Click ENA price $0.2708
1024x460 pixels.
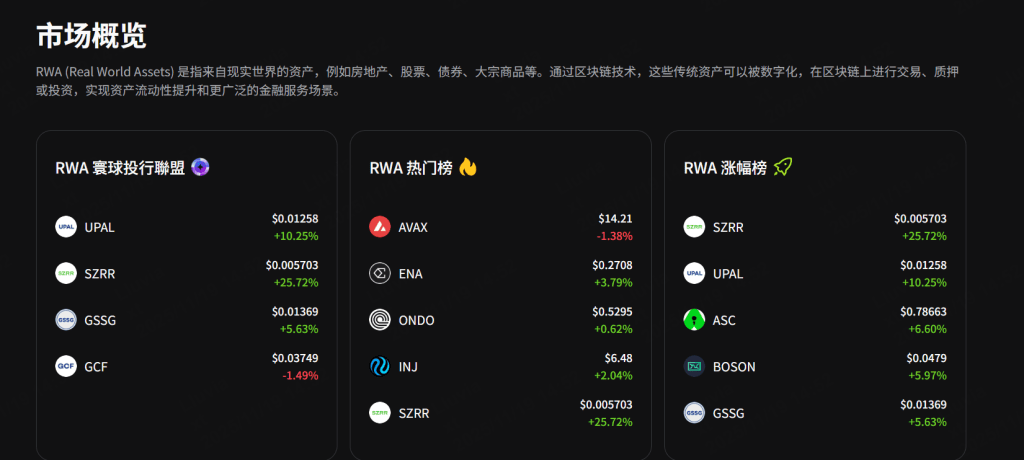click(613, 265)
